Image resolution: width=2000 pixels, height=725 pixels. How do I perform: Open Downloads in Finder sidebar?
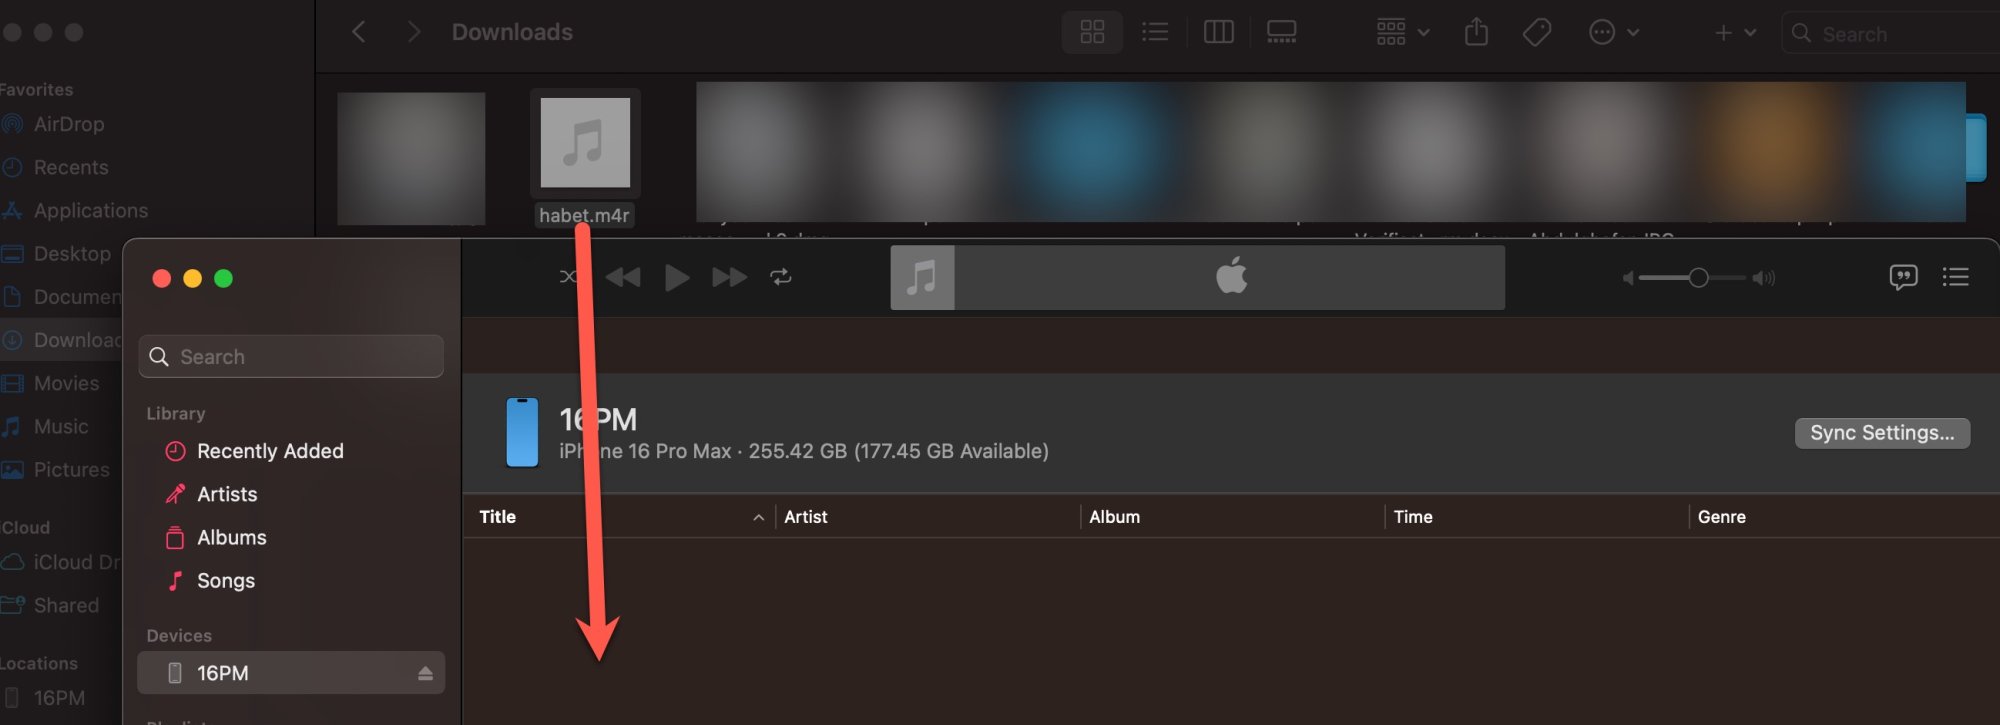click(x=60, y=340)
